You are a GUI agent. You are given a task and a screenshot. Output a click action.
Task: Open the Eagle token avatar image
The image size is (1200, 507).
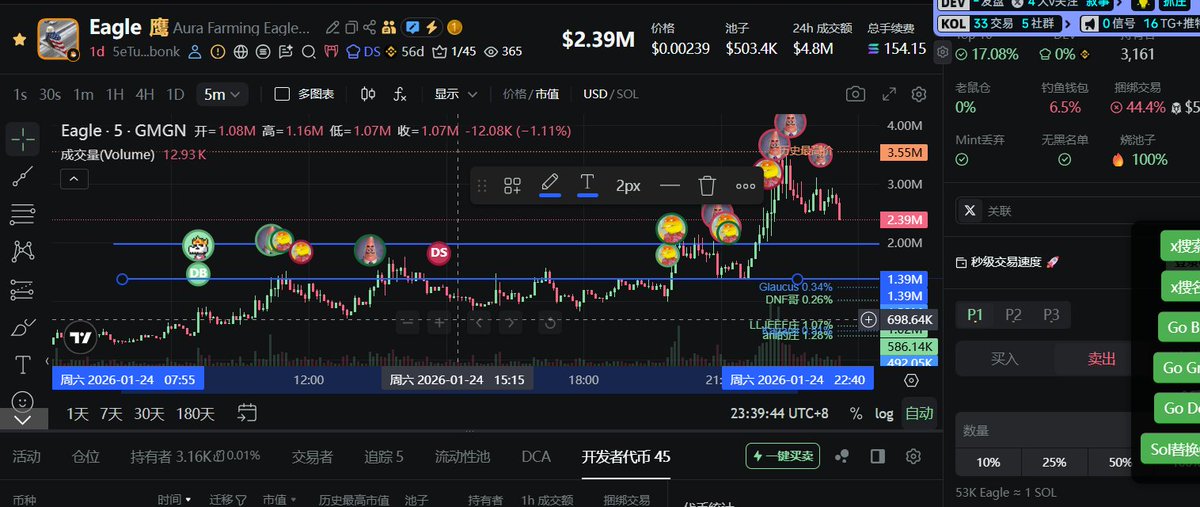click(59, 39)
